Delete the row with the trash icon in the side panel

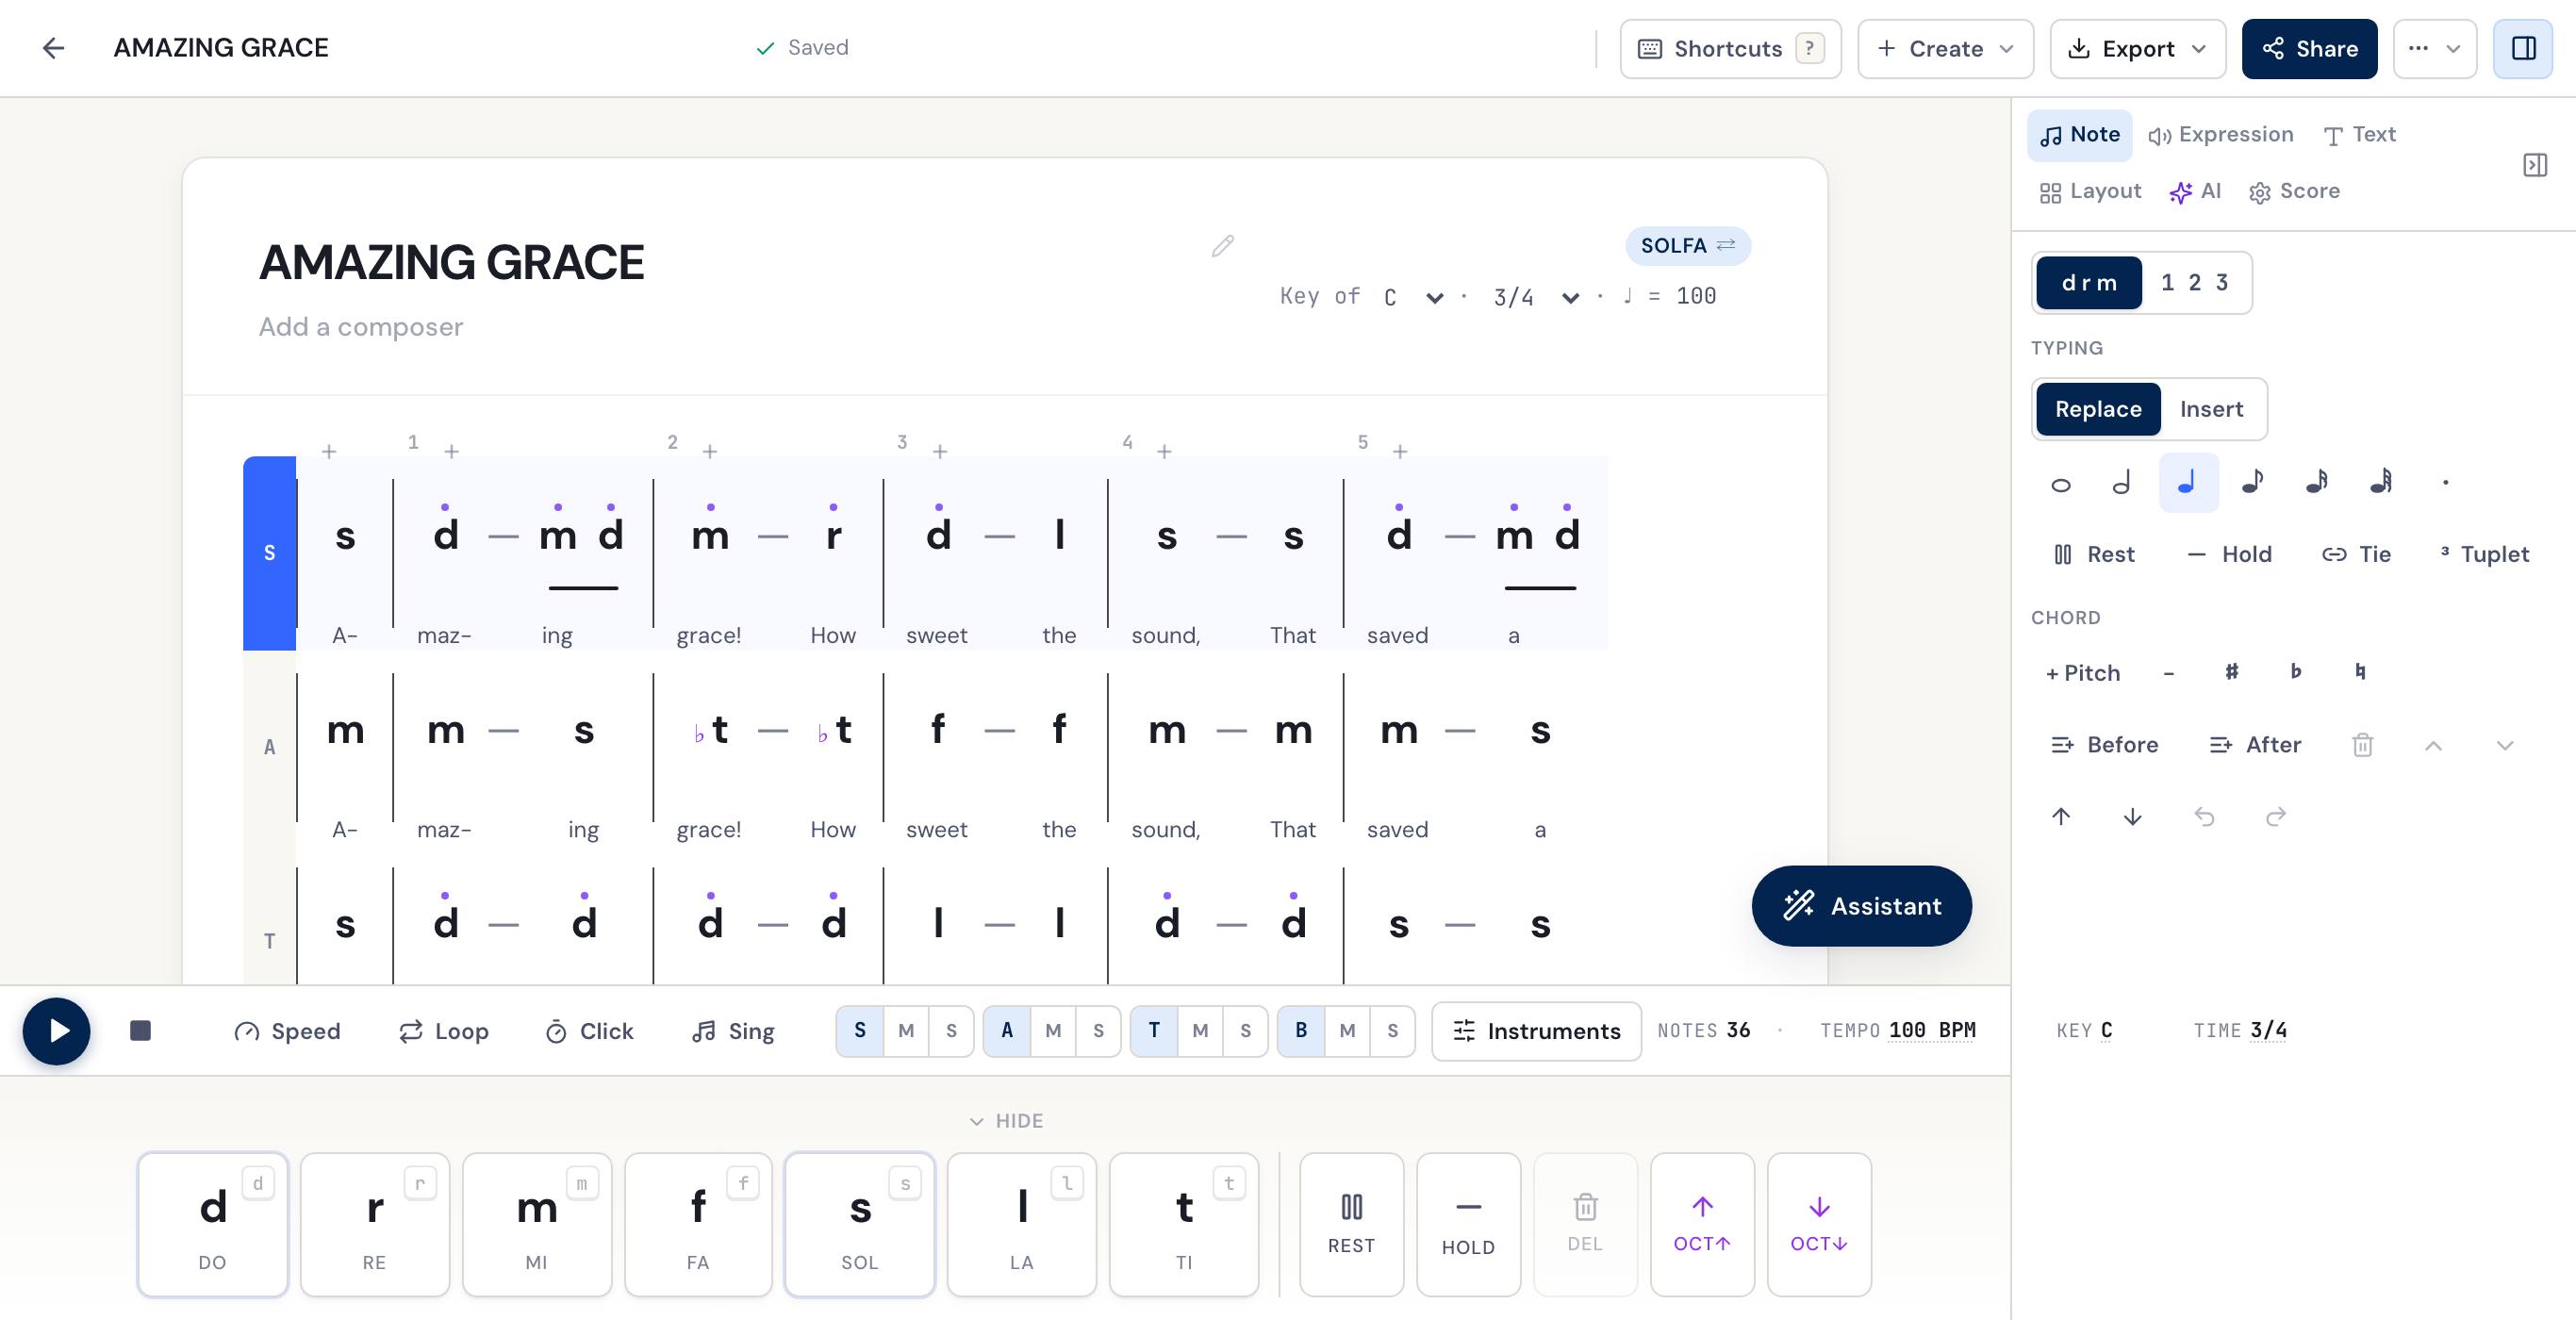coord(2362,745)
